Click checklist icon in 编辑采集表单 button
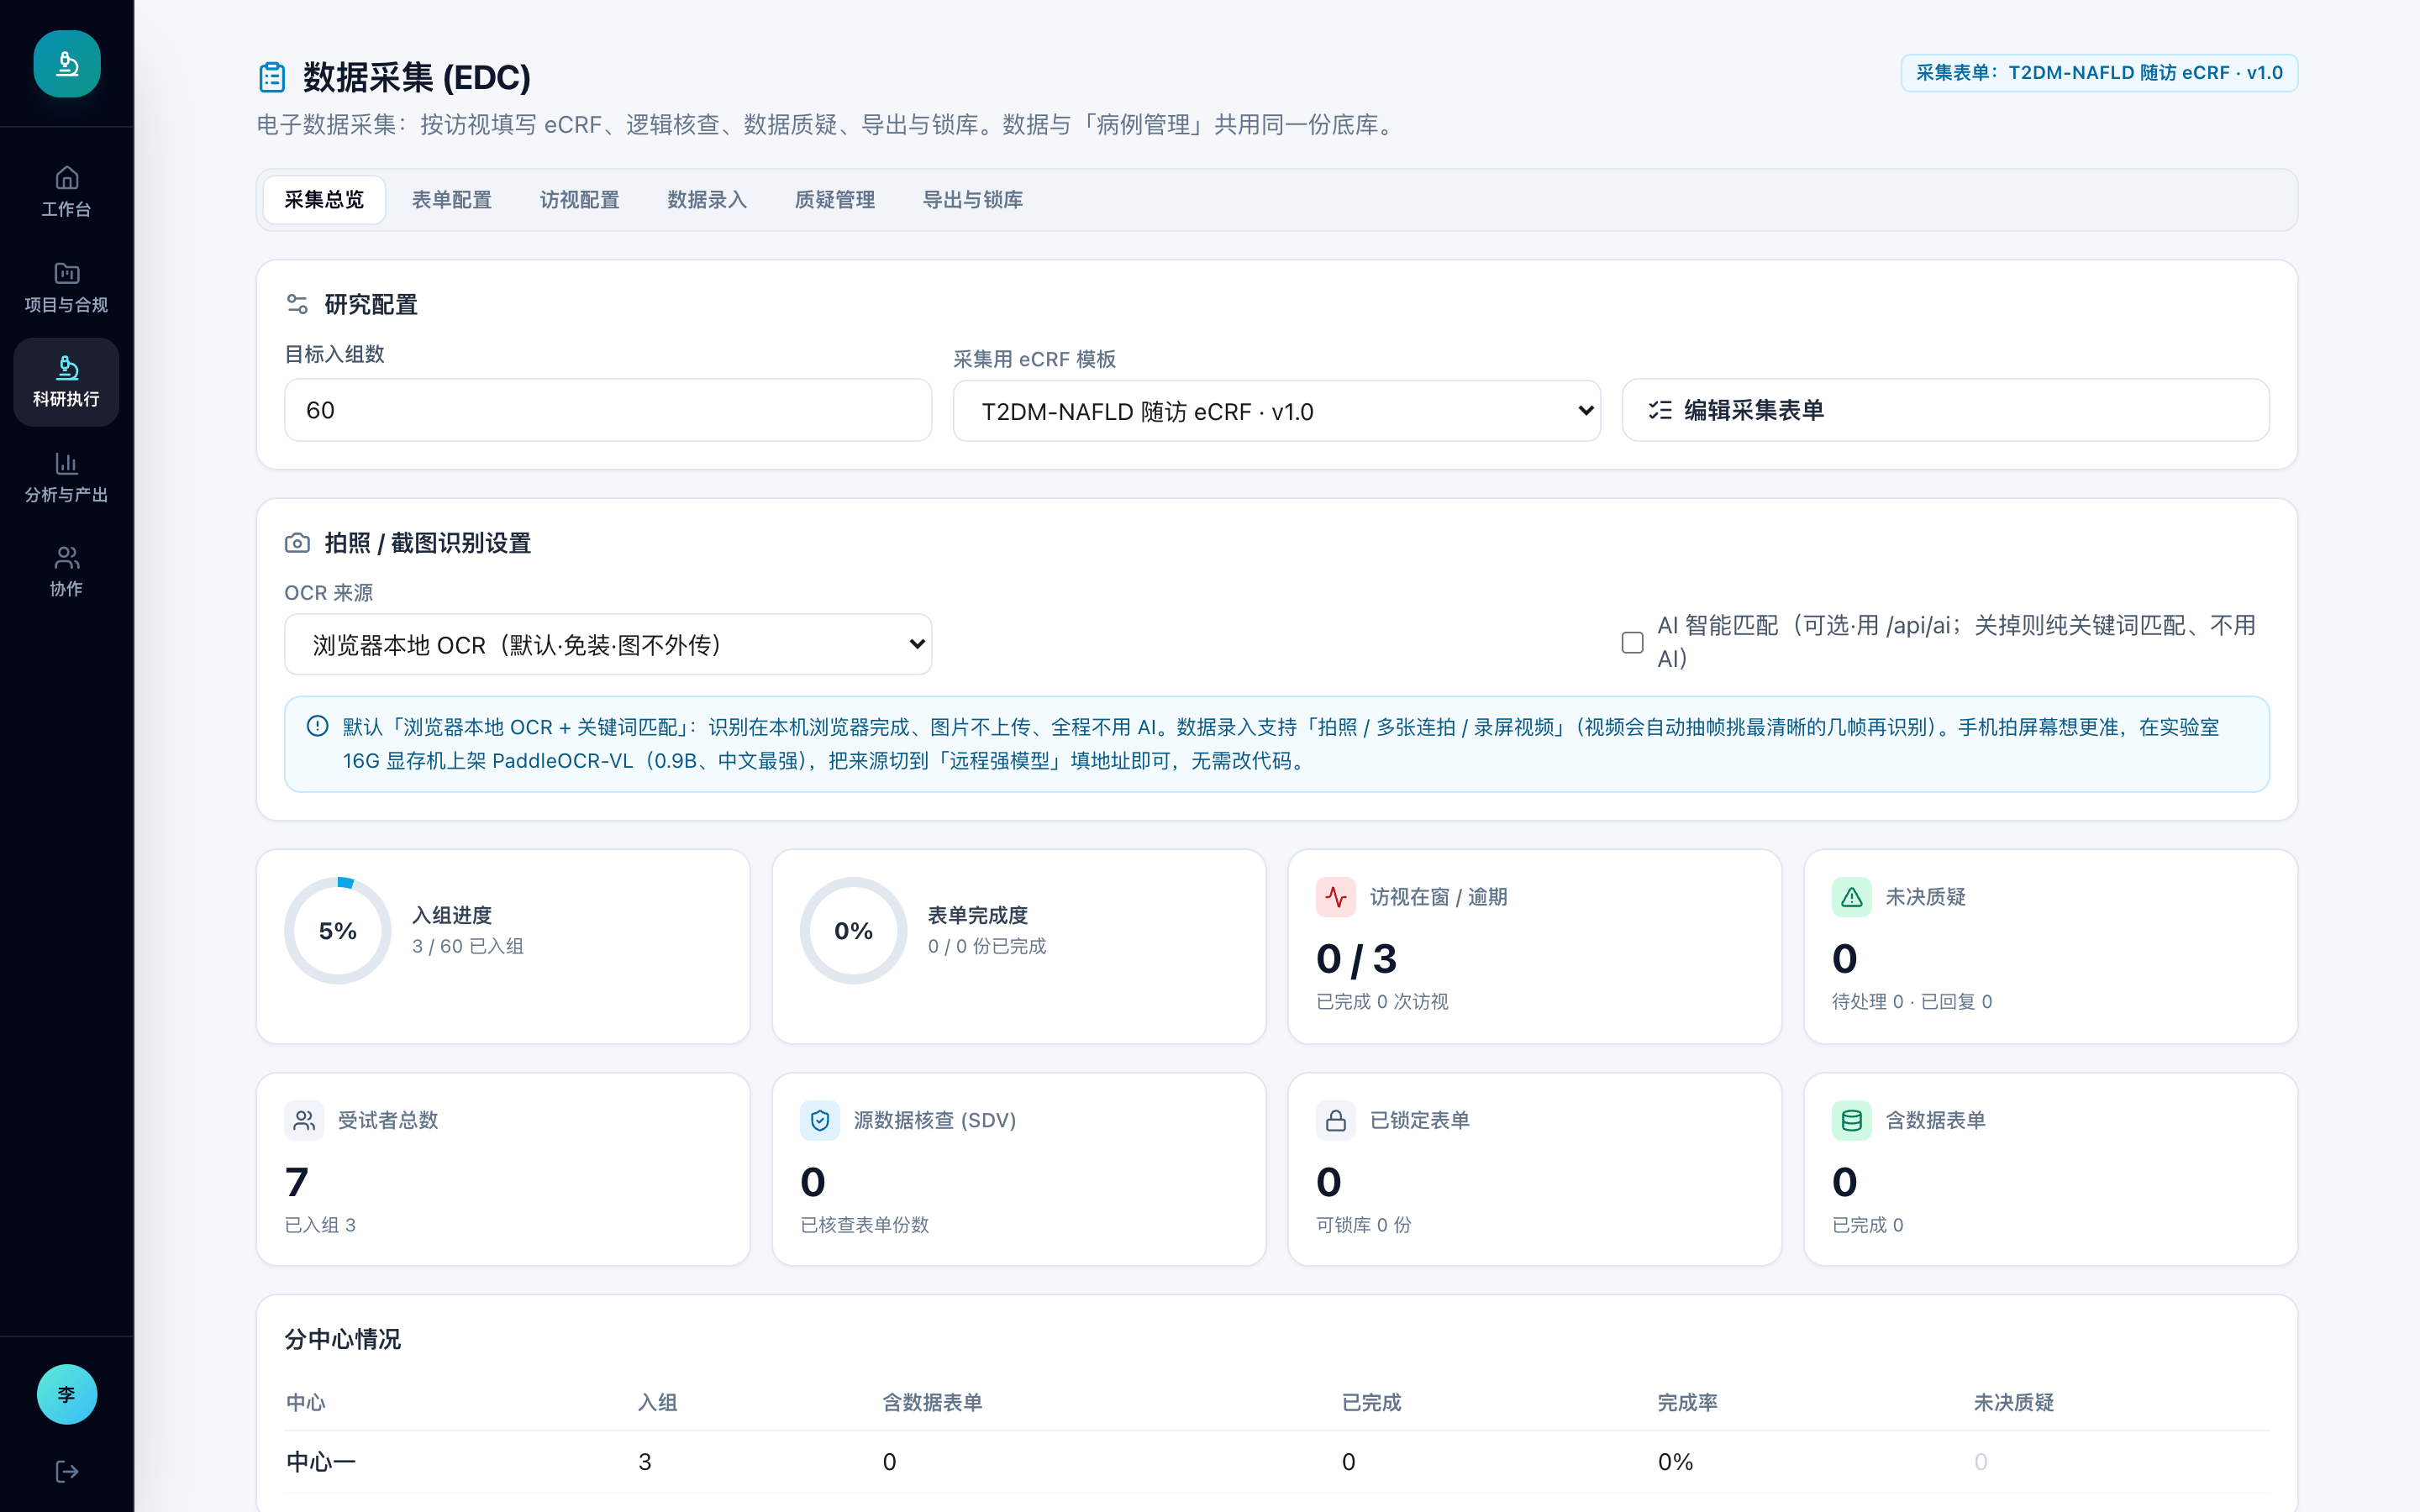This screenshot has height=1512, width=2420. click(1660, 410)
